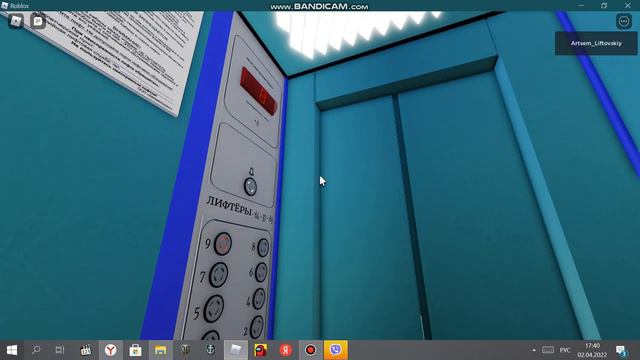Click the ЛИФТЁРЫ label on the panel
Screen dimensions: 640x360
pos(229,206)
